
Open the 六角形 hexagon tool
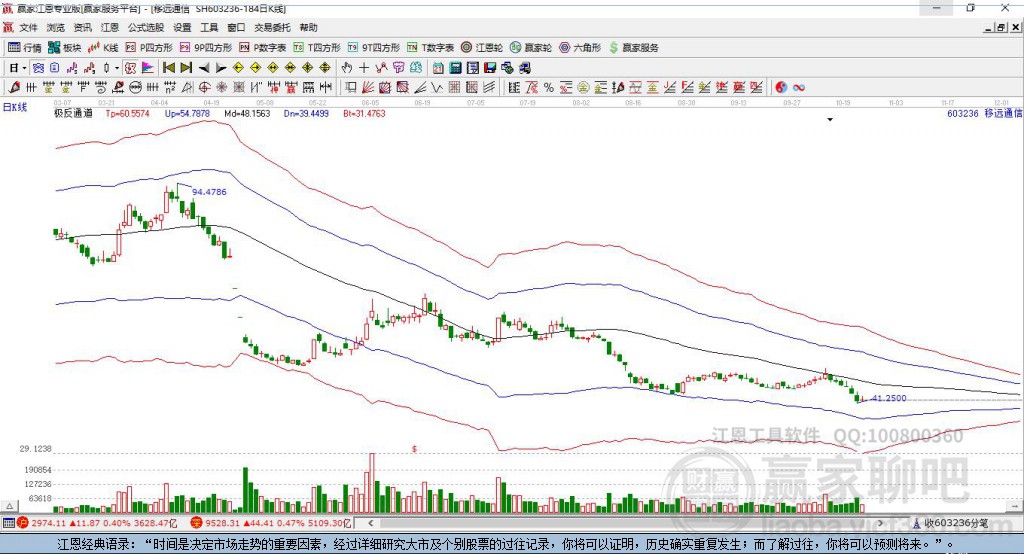[x=580, y=48]
